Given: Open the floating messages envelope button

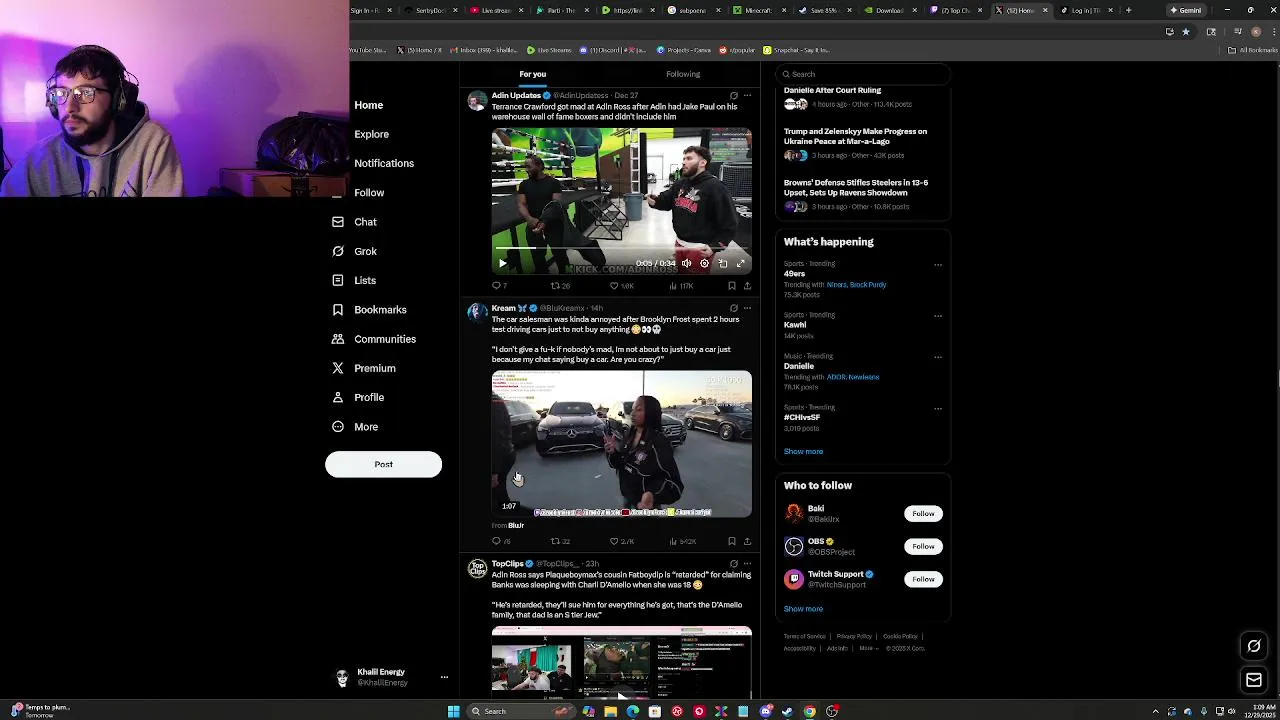Looking at the screenshot, I should click(x=1254, y=680).
